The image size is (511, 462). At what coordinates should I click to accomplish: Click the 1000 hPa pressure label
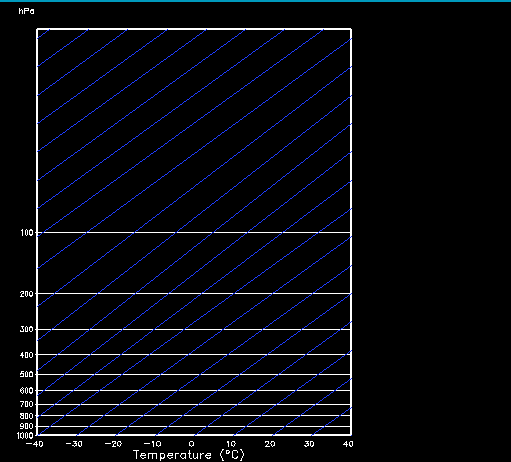[25, 436]
